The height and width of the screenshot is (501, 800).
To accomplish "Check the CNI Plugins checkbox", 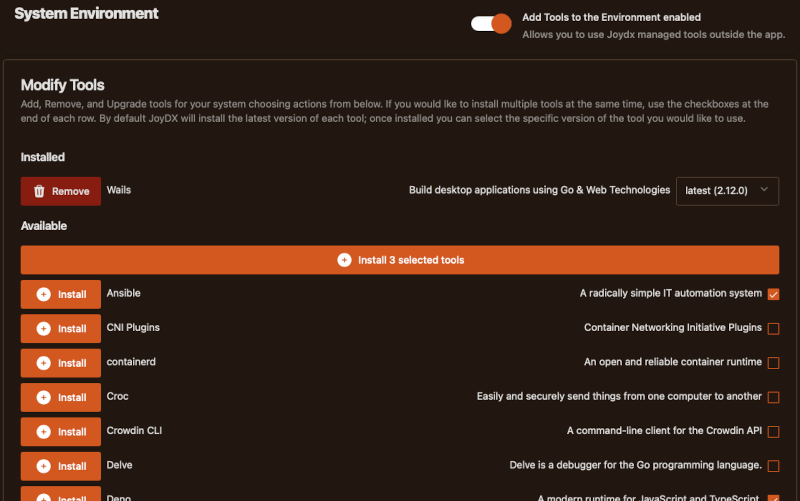I will [773, 328].
